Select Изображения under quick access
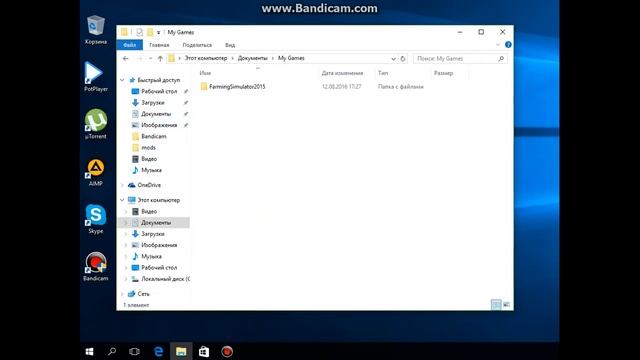This screenshot has height=360, width=640. pyautogui.click(x=159, y=125)
